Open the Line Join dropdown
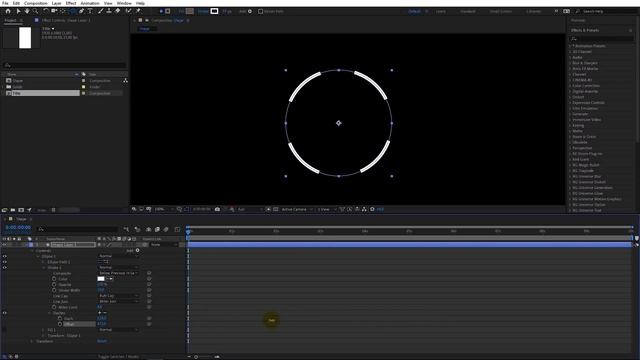The height and width of the screenshot is (360, 640). point(118,302)
